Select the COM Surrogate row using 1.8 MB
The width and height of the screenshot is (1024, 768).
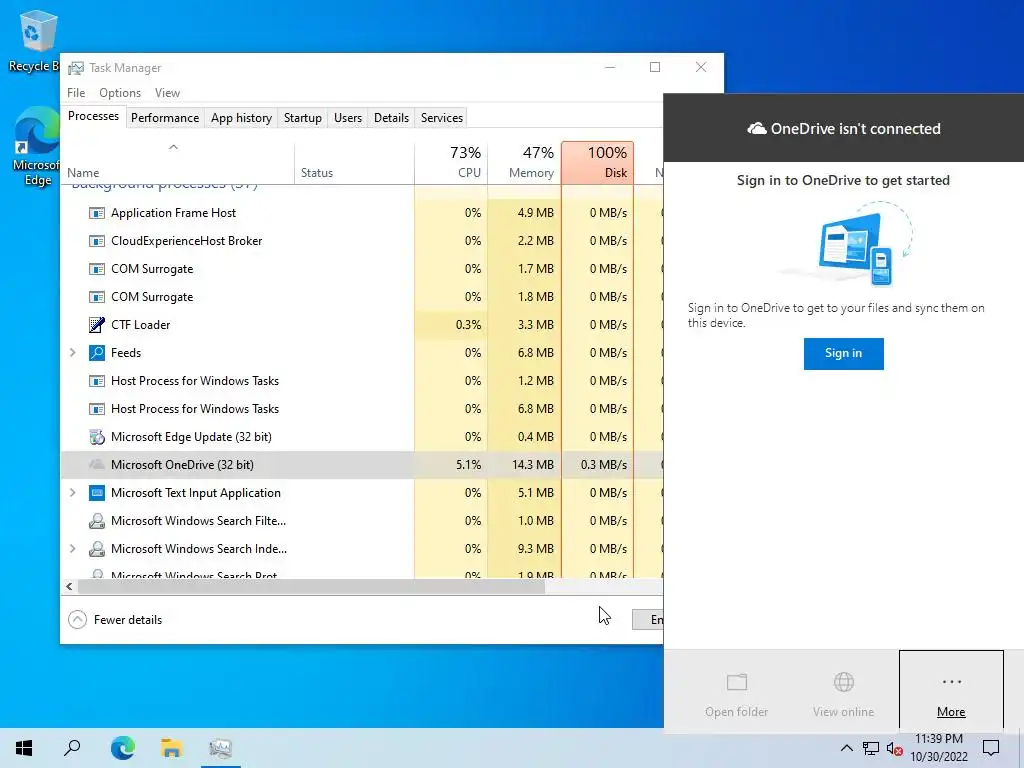coord(362,297)
